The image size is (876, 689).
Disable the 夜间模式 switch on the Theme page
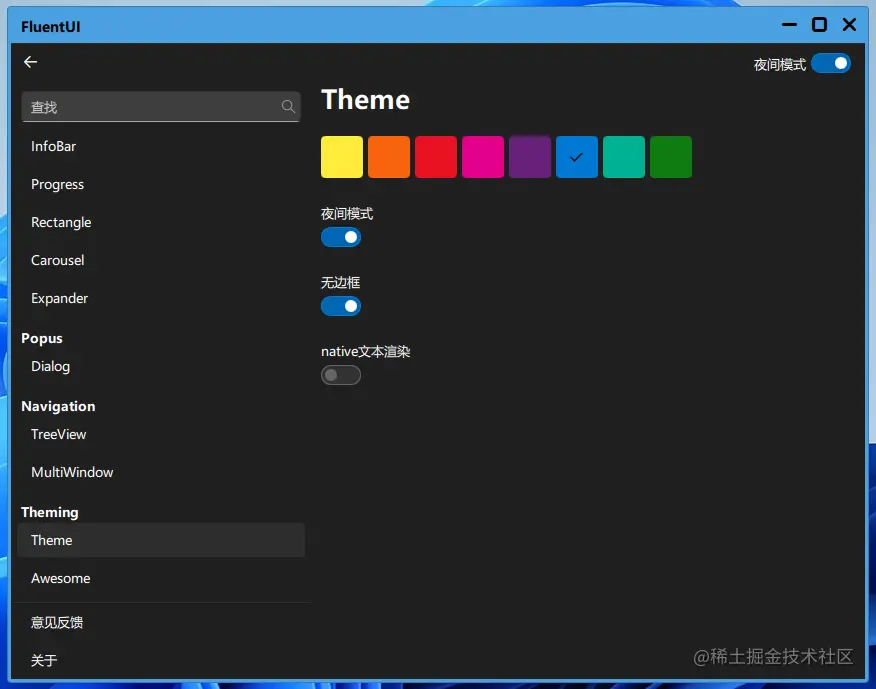(341, 237)
